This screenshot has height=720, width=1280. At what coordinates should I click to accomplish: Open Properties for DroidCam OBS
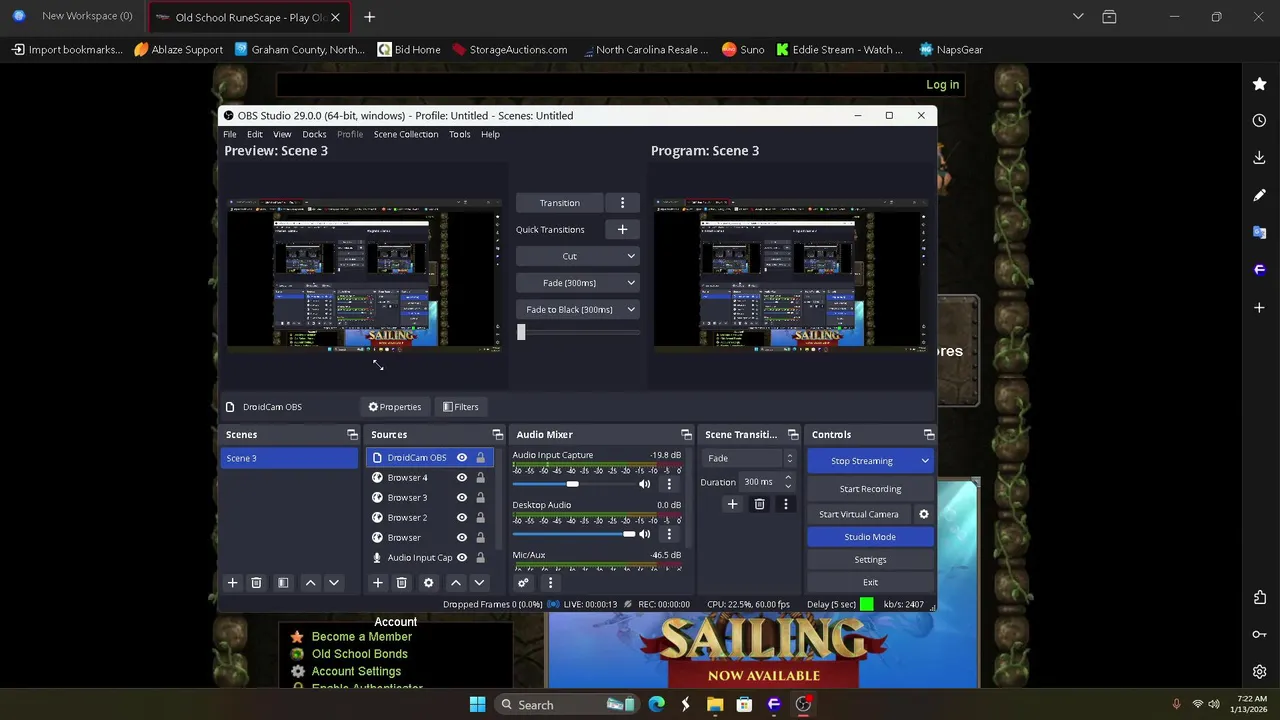click(395, 407)
